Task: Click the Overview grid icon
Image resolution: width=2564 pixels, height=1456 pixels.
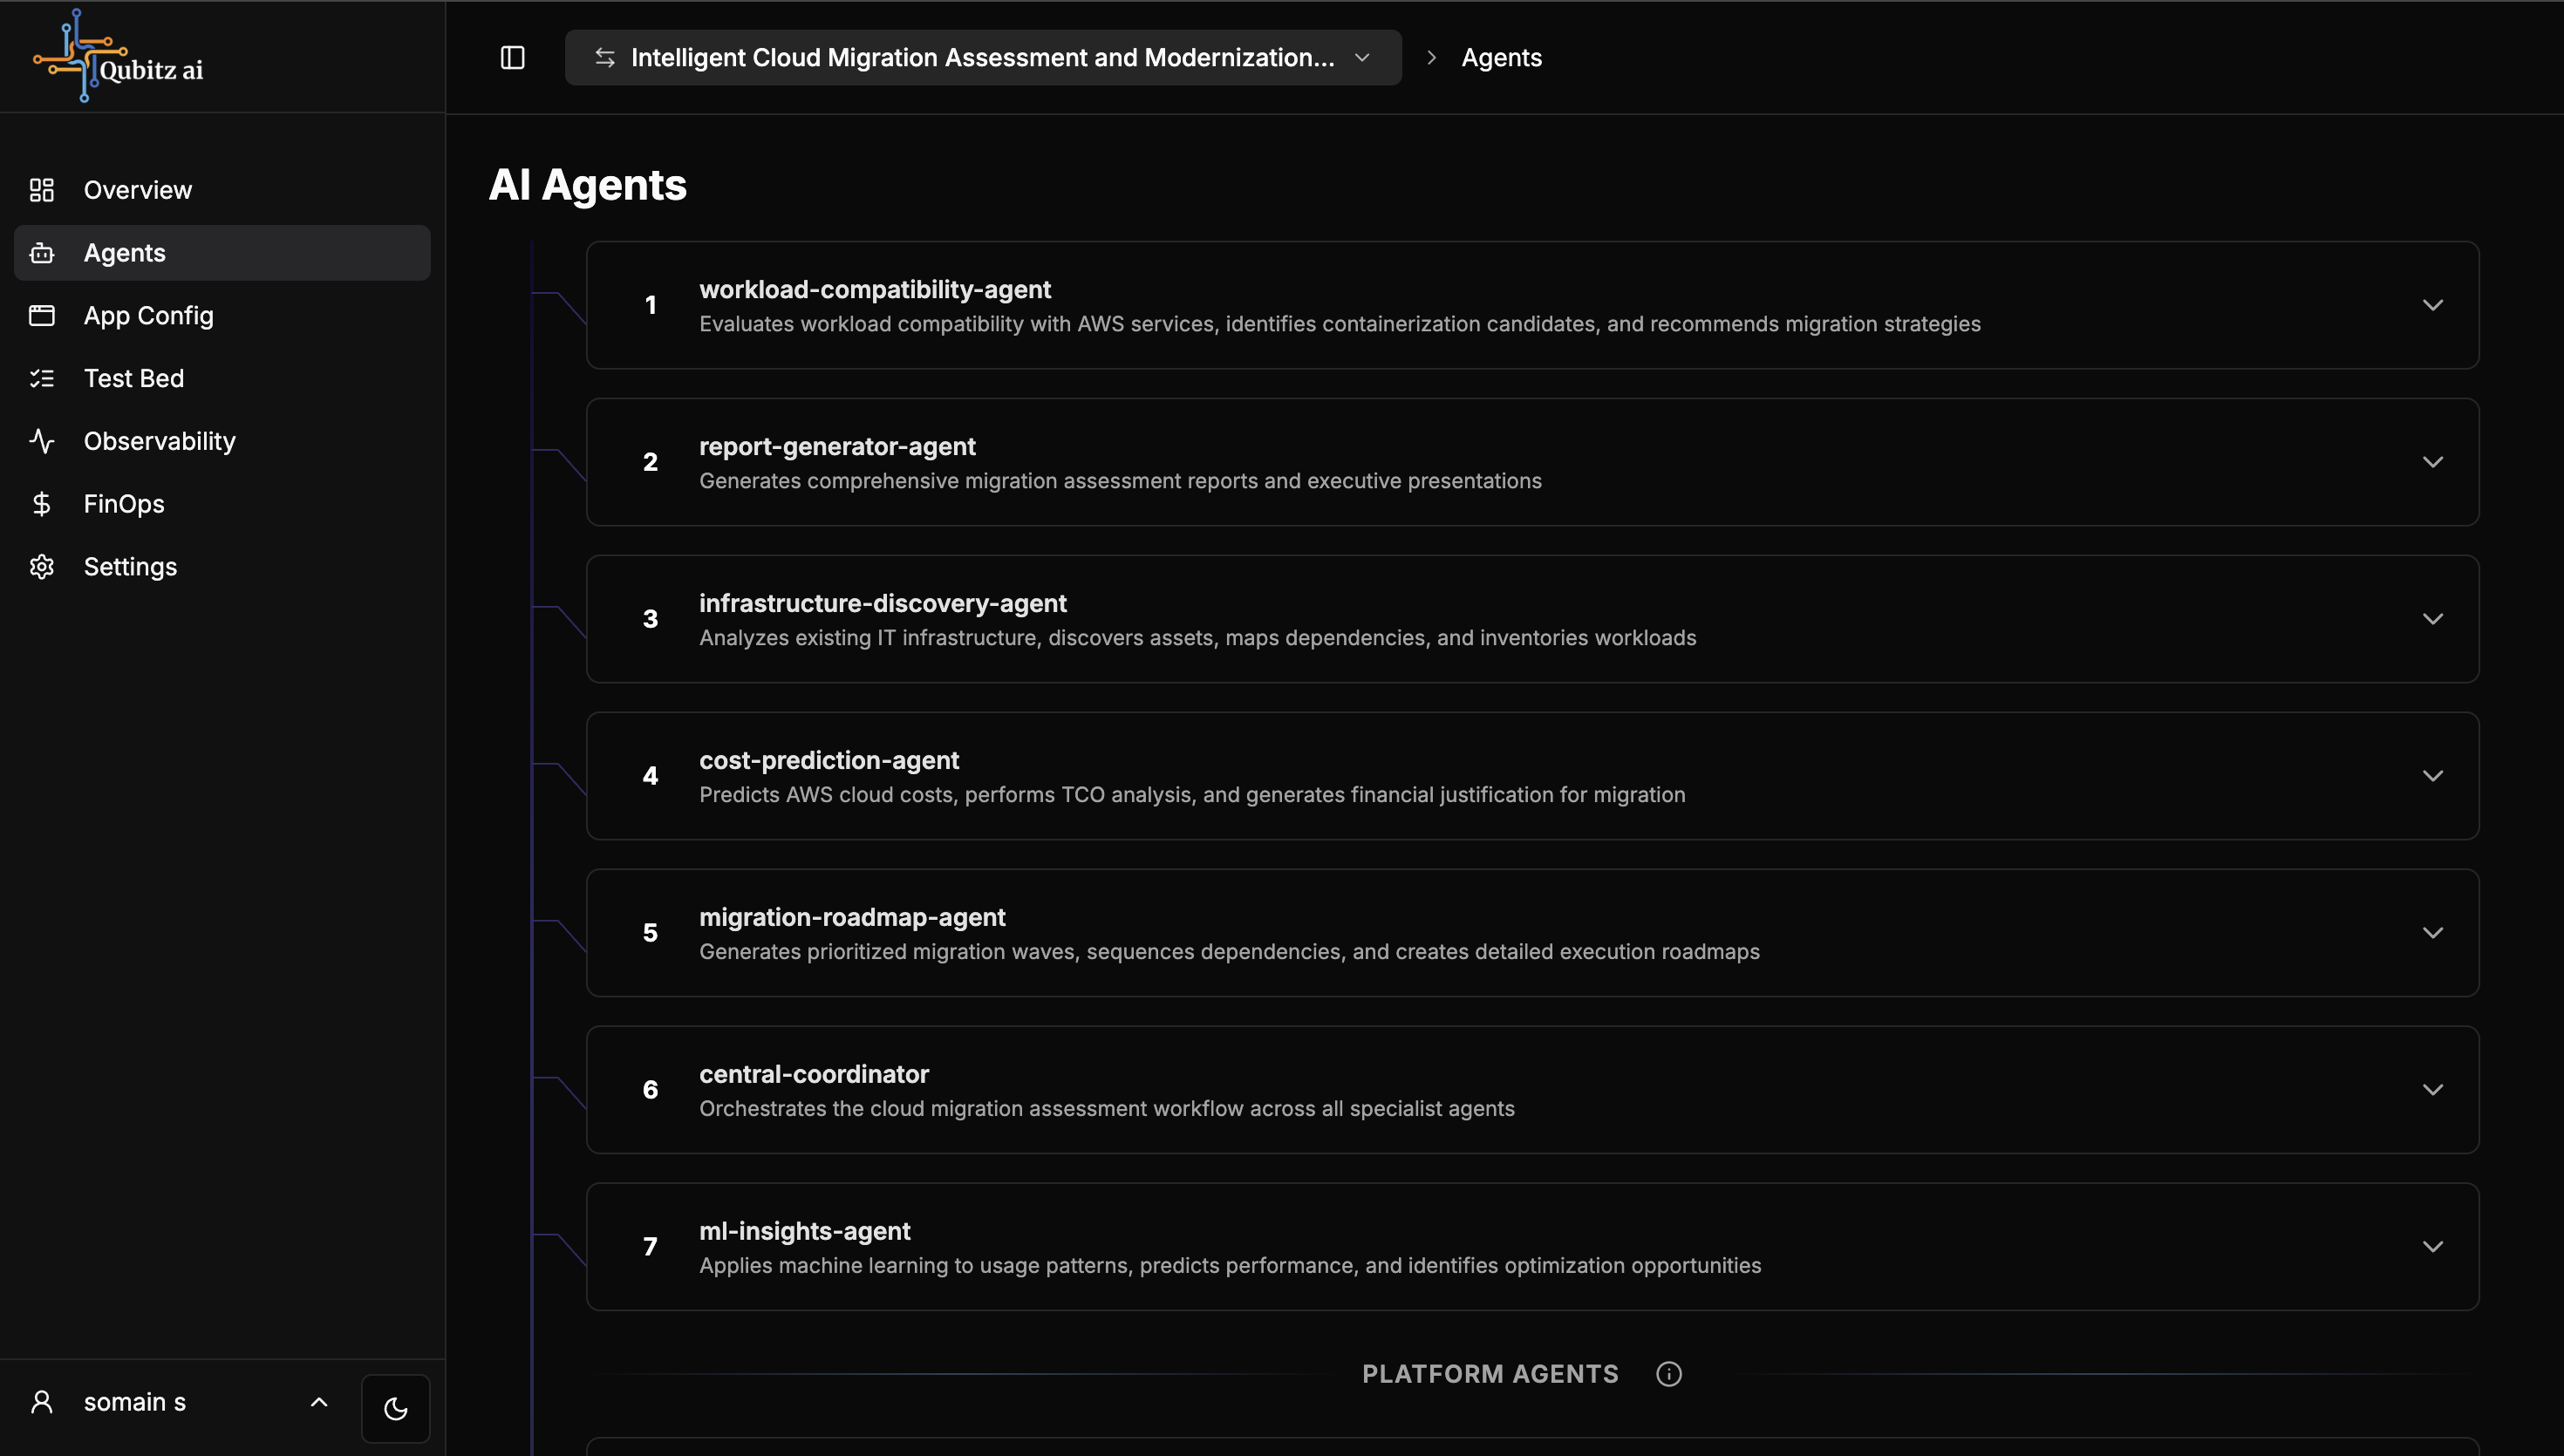Action: click(x=42, y=190)
